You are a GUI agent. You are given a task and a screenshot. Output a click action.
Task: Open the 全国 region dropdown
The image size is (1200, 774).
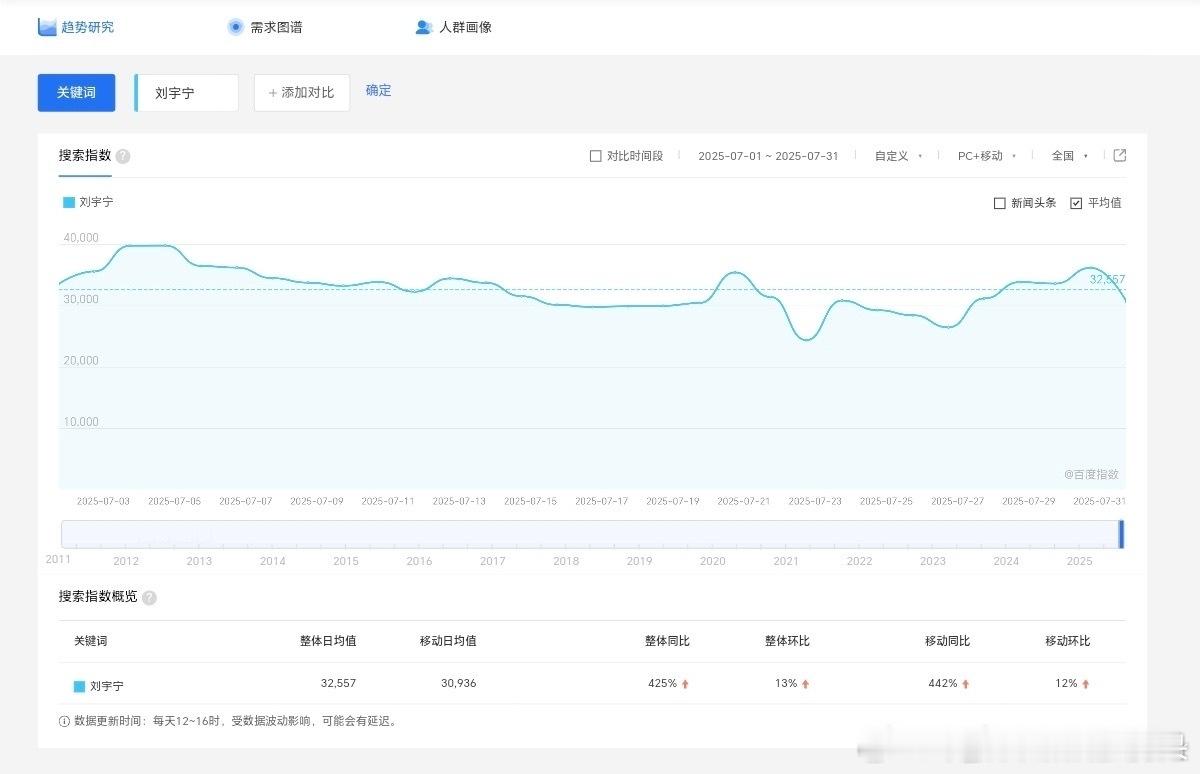(1069, 156)
